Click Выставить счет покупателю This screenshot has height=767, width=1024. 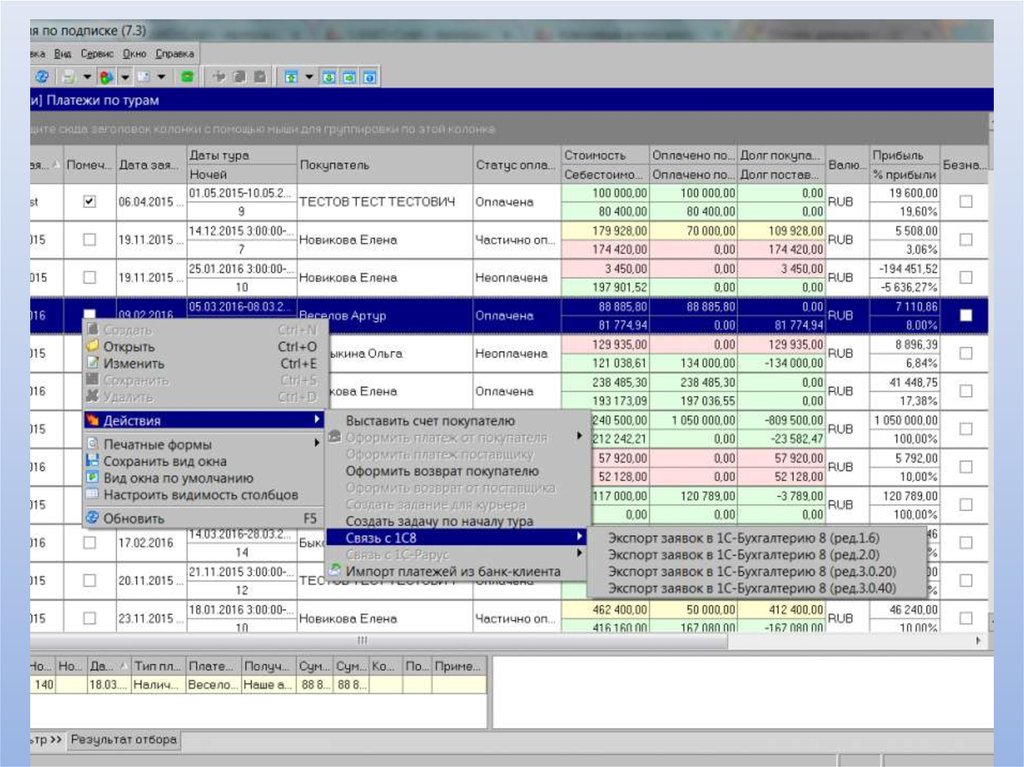pyautogui.click(x=456, y=421)
